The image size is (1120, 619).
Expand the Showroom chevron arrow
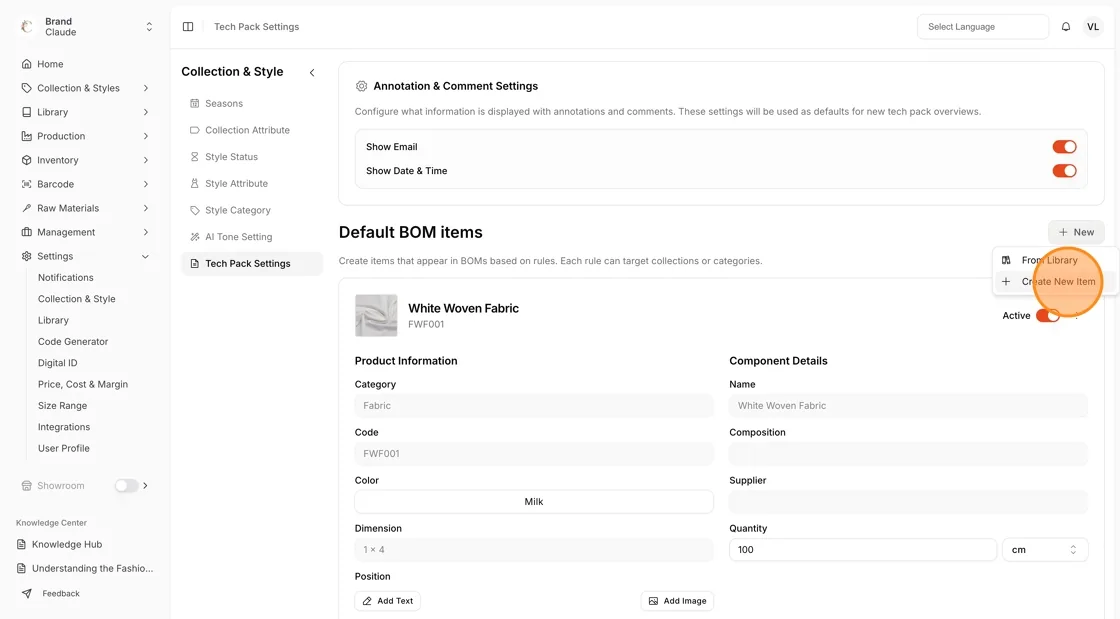[x=146, y=485]
